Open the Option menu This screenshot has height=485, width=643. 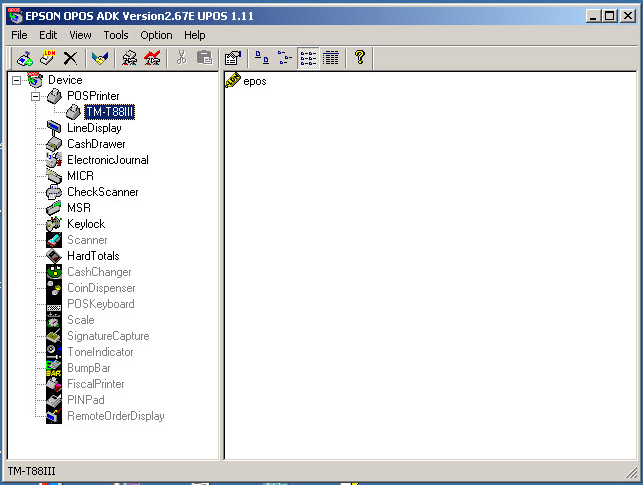tap(156, 35)
